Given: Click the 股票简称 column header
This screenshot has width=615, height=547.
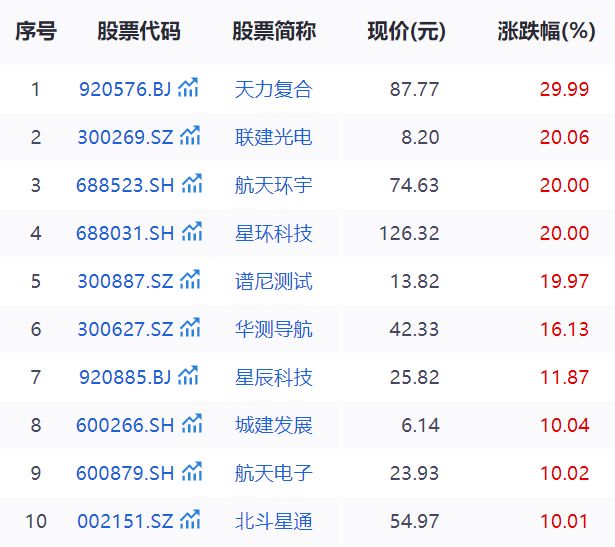Looking at the screenshot, I should click(x=274, y=31).
